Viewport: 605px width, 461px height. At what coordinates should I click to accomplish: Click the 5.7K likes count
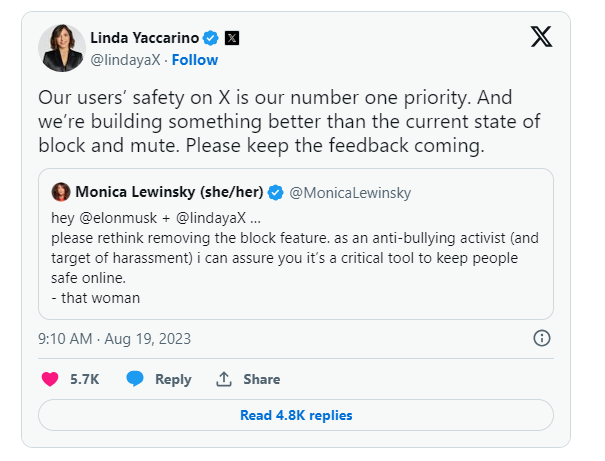click(84, 379)
